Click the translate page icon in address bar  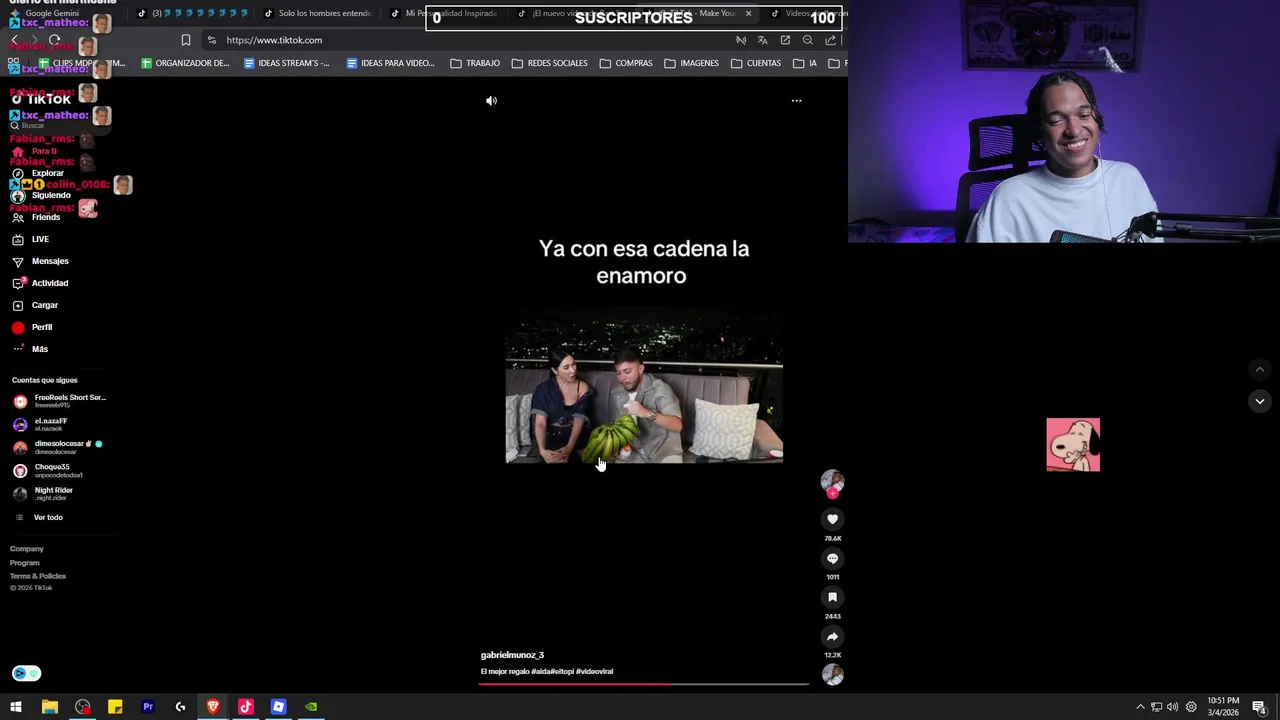762,40
